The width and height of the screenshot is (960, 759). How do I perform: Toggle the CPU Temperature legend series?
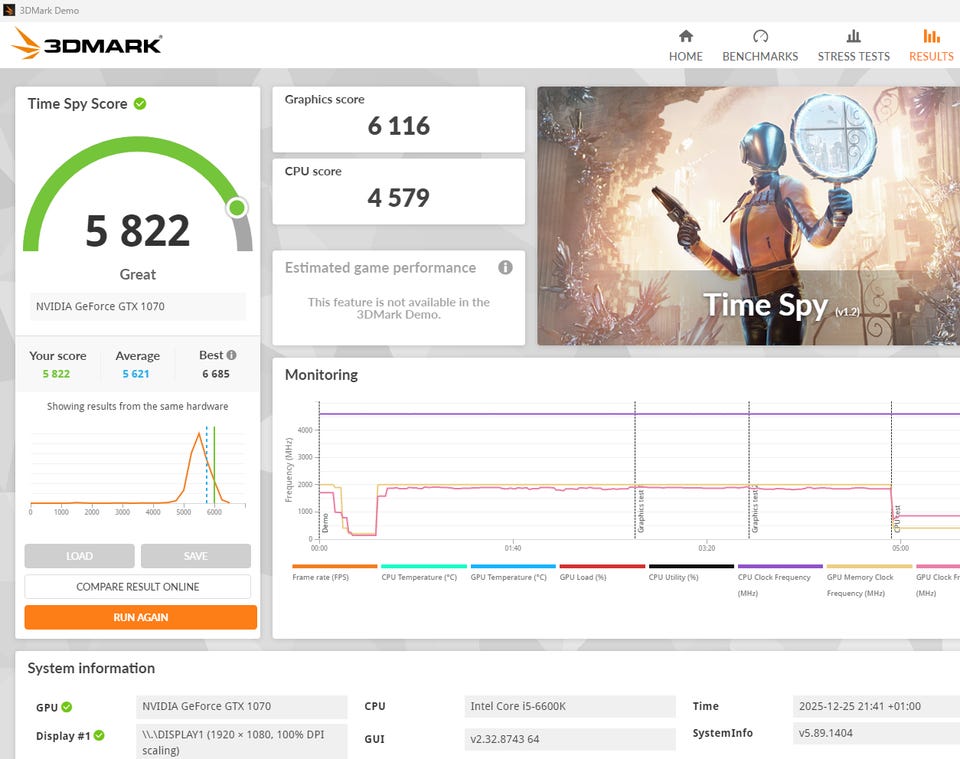pos(424,573)
